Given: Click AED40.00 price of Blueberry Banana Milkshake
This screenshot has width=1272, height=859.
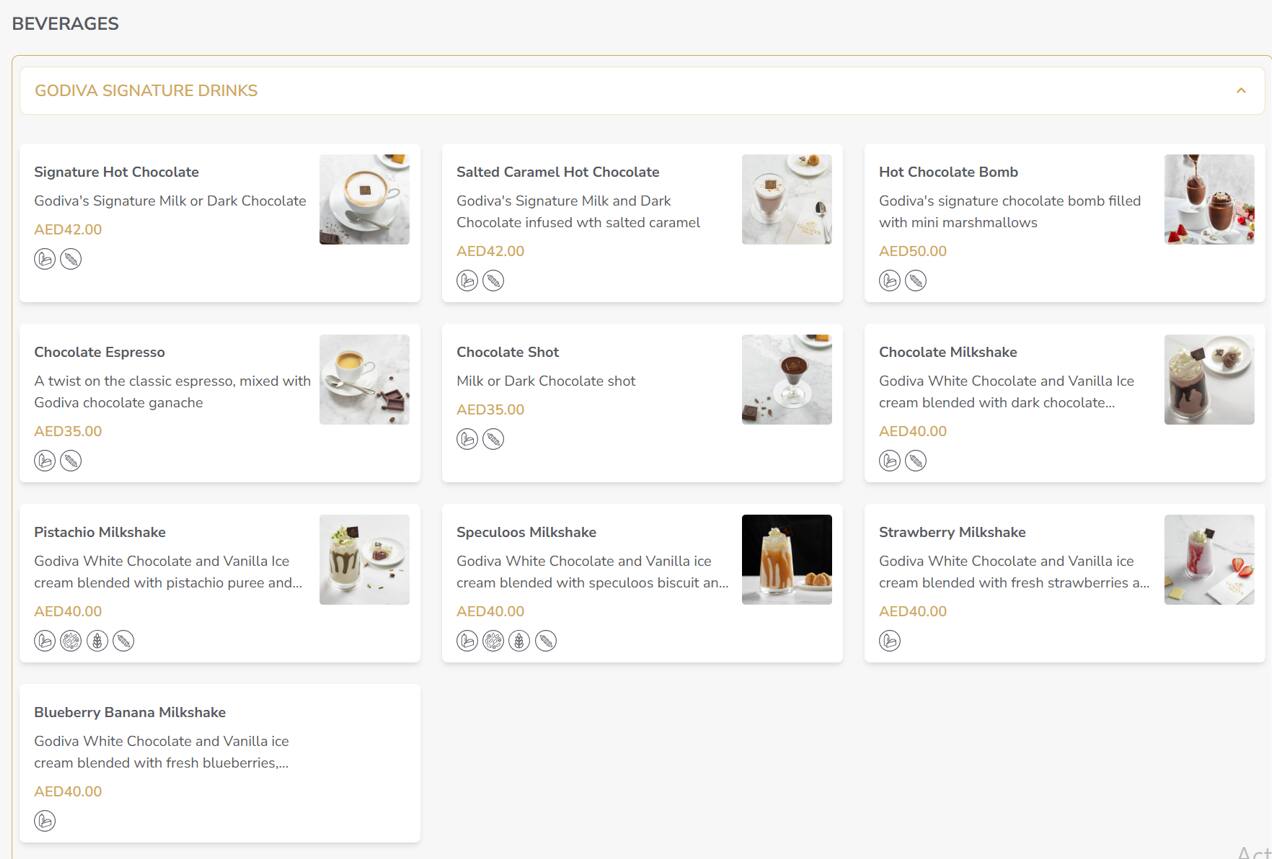Looking at the screenshot, I should pos(68,791).
